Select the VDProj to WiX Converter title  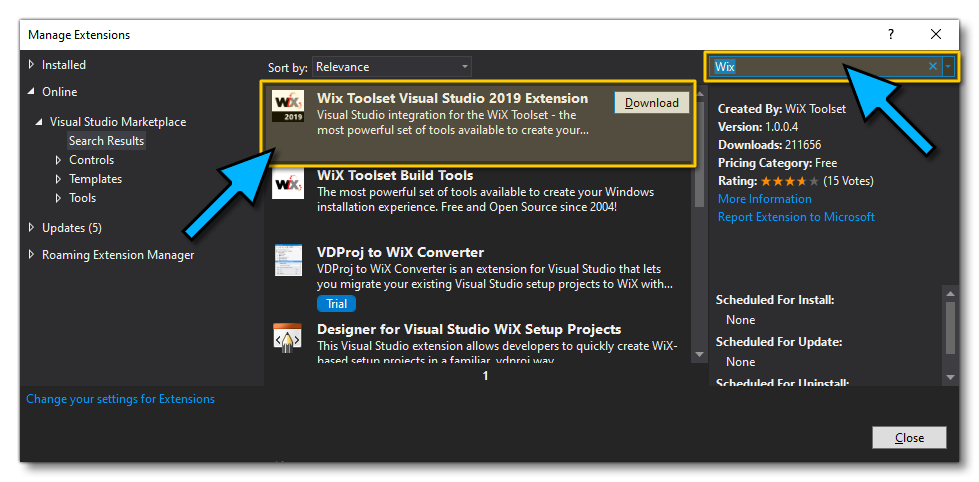pyautogui.click(x=401, y=252)
